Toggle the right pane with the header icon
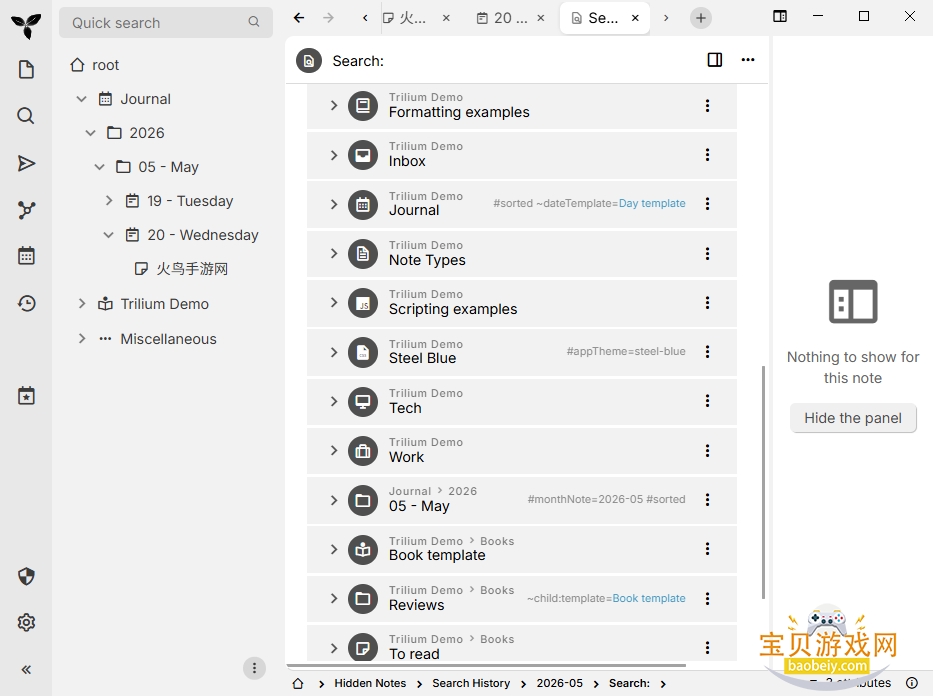This screenshot has width=933, height=696. point(715,59)
